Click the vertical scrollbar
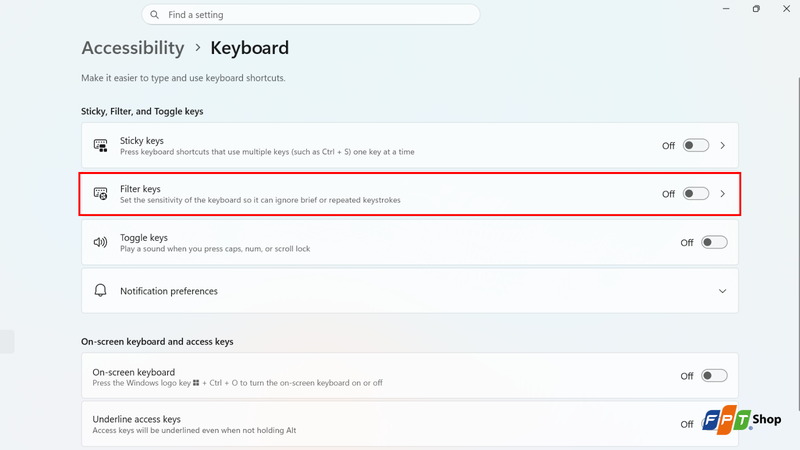The image size is (800, 450). [x=798, y=242]
